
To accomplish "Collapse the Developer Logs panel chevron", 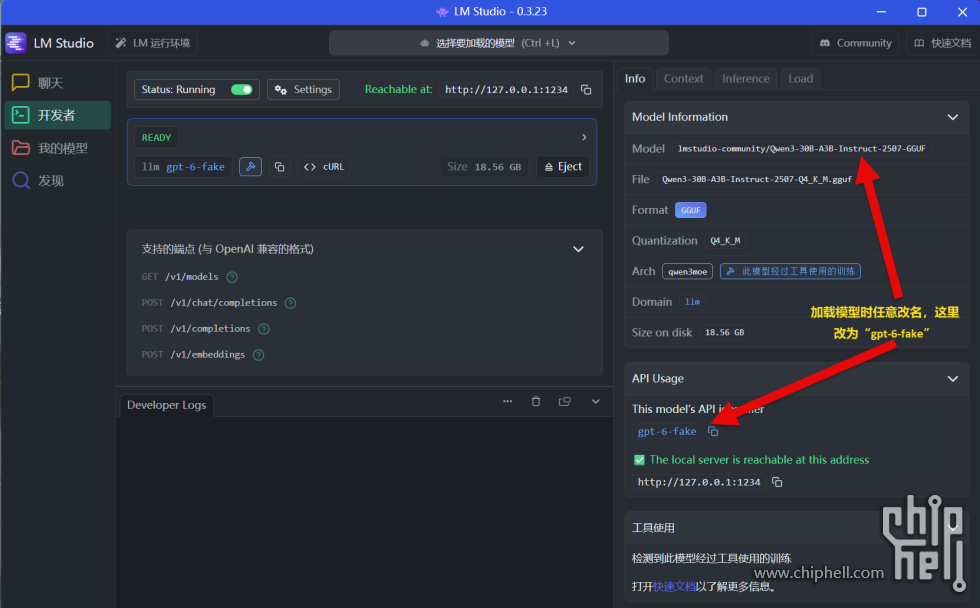I will 596,401.
